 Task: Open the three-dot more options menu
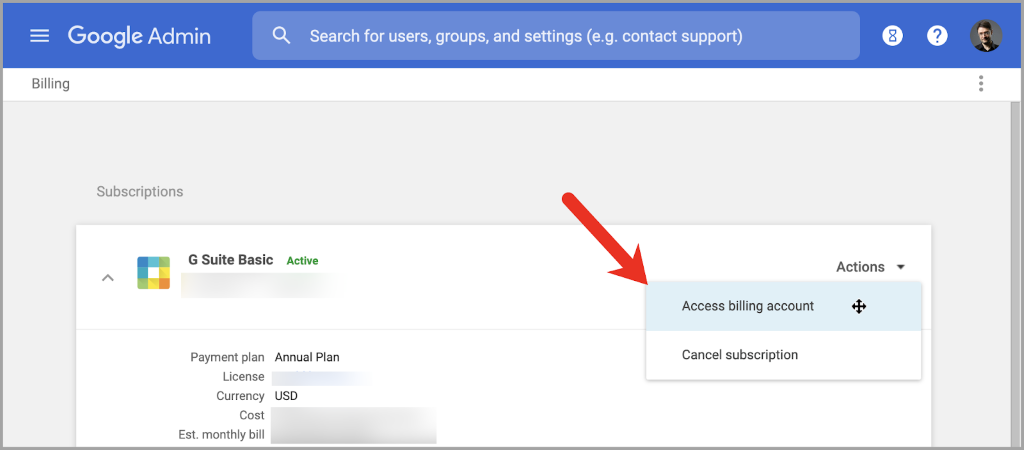pos(981,83)
